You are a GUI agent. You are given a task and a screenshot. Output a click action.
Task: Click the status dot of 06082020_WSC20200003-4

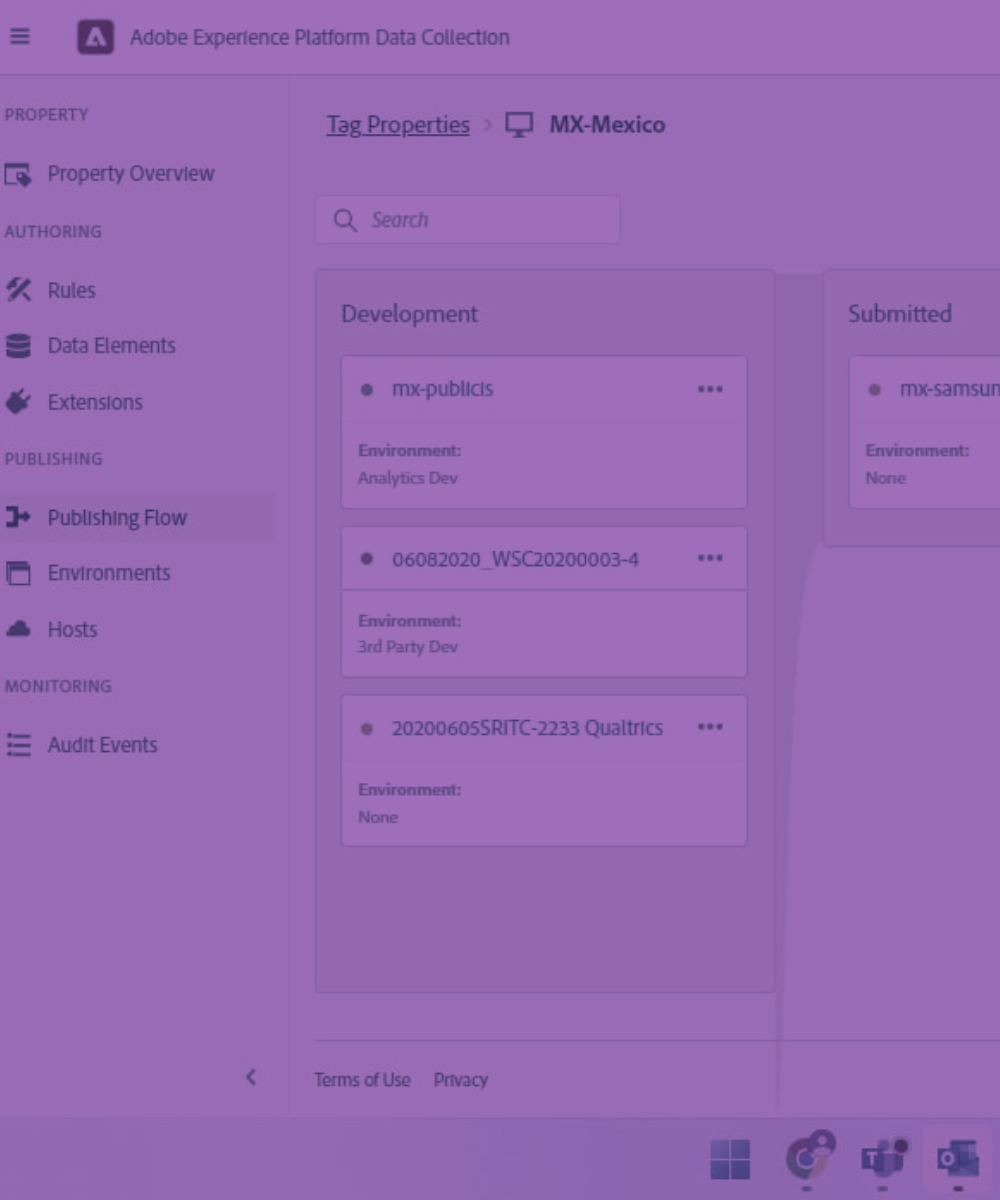point(367,558)
